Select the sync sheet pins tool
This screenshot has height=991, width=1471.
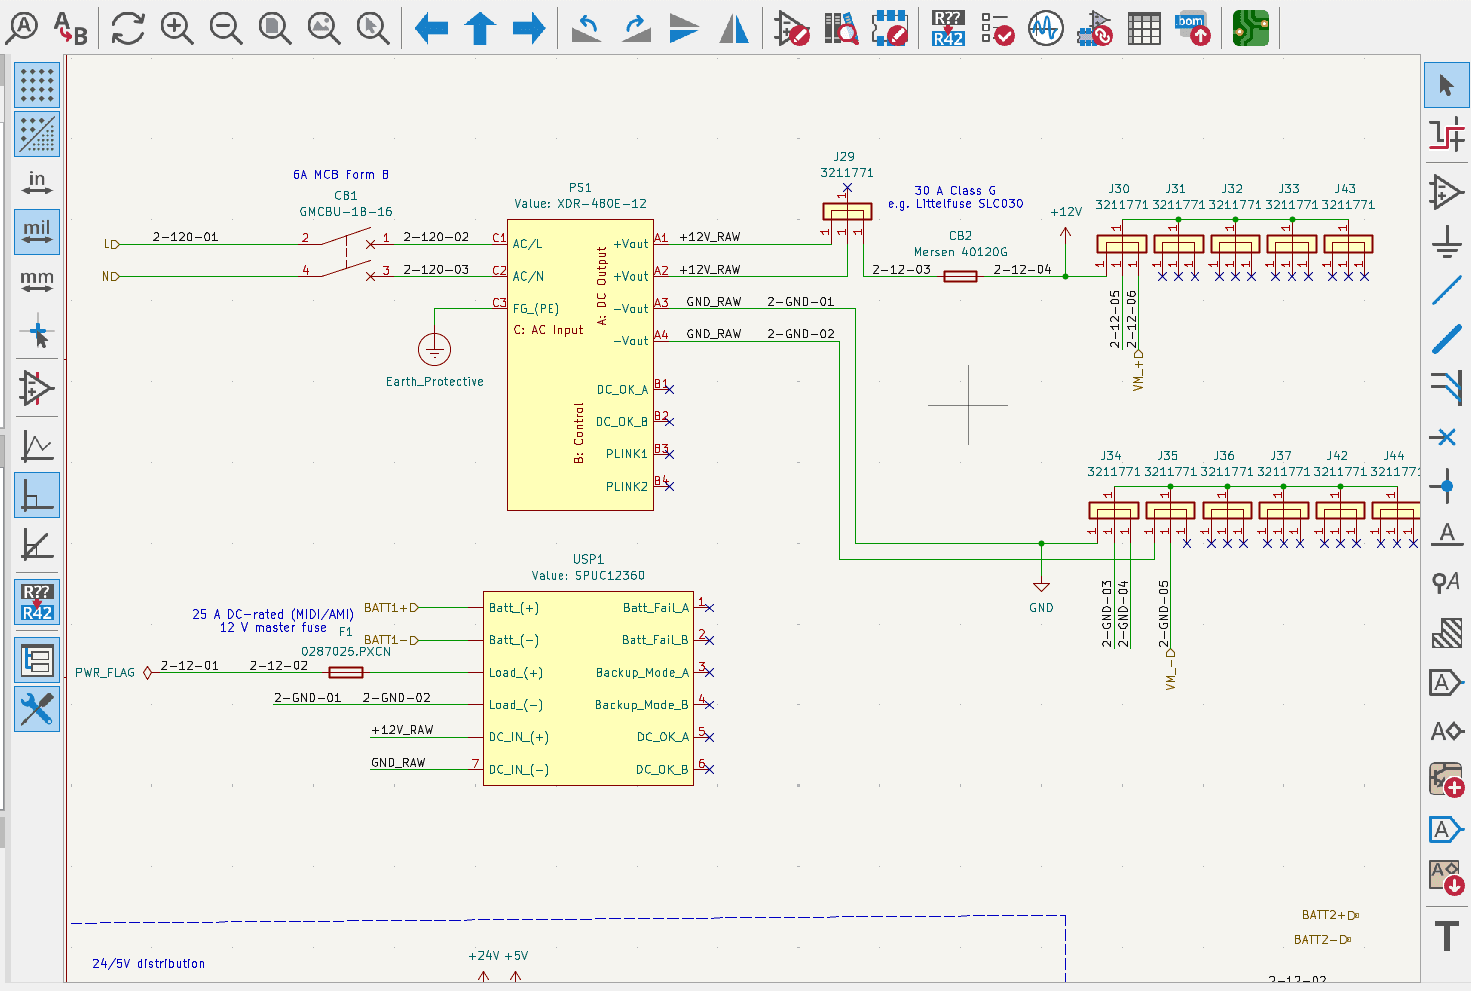[1446, 878]
